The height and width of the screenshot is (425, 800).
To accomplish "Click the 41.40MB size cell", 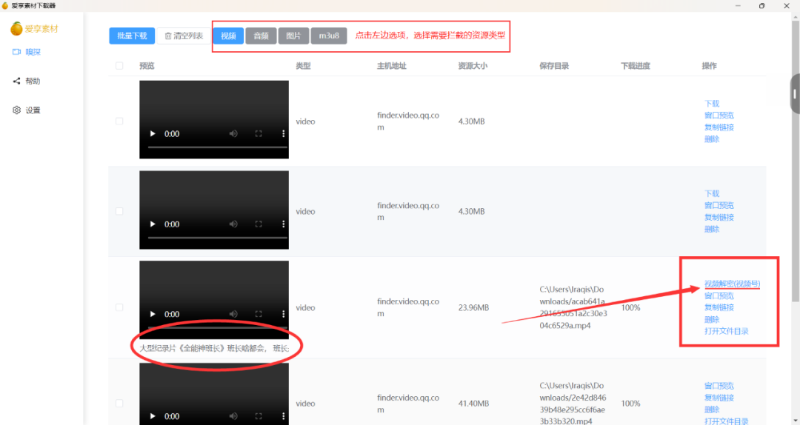I will [x=473, y=404].
